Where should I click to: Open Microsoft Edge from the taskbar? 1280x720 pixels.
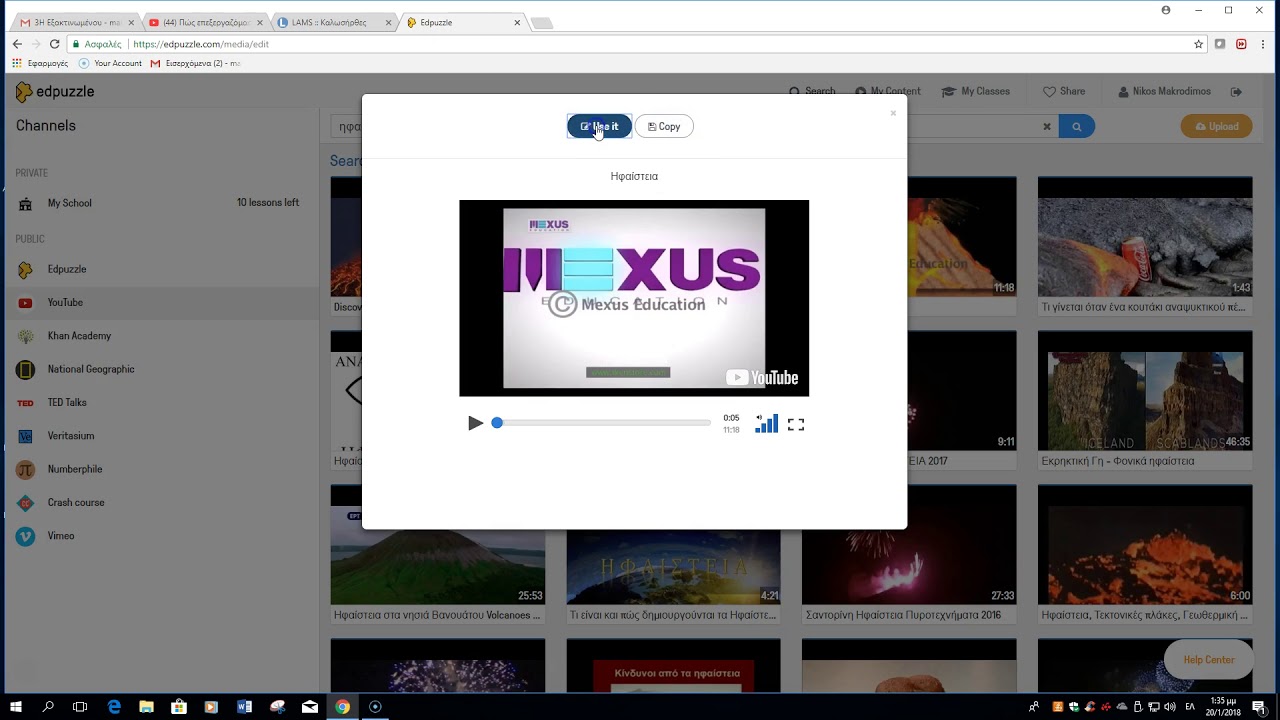click(x=114, y=706)
